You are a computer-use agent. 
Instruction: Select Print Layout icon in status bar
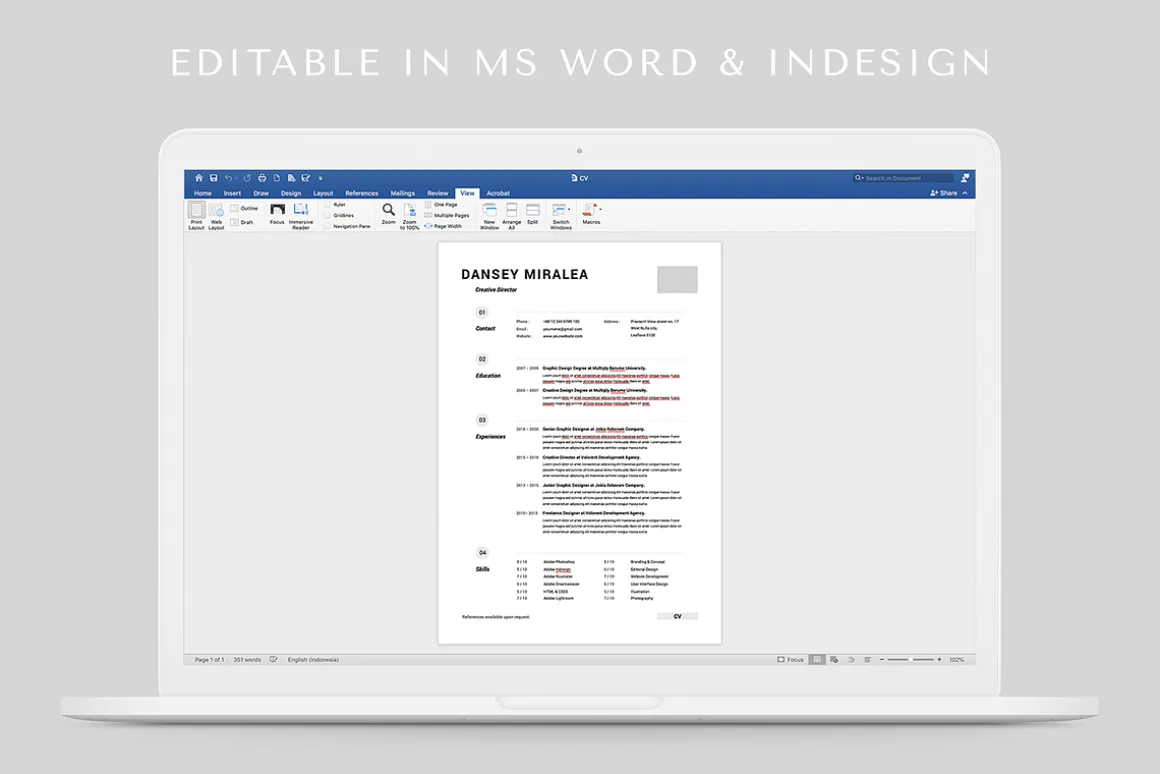tap(817, 659)
